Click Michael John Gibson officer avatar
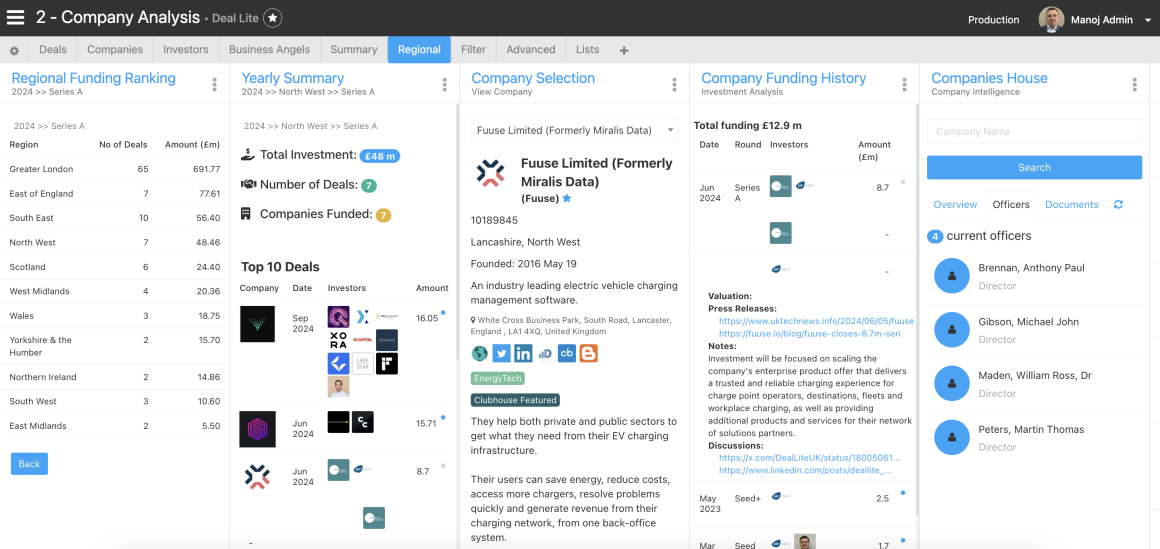 coord(951,330)
